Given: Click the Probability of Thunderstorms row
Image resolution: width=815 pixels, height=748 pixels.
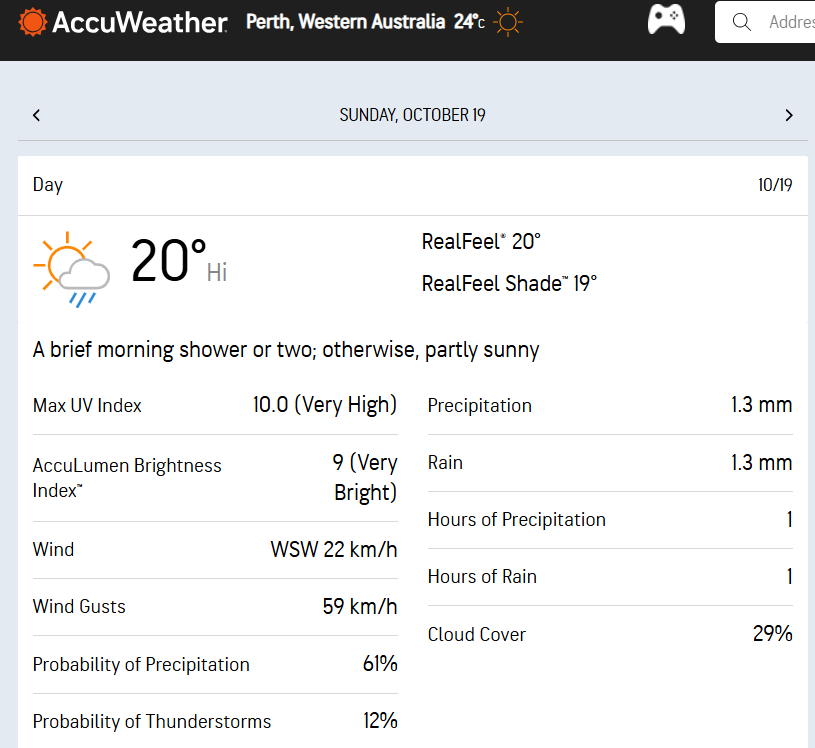Looking at the screenshot, I should click(x=215, y=721).
